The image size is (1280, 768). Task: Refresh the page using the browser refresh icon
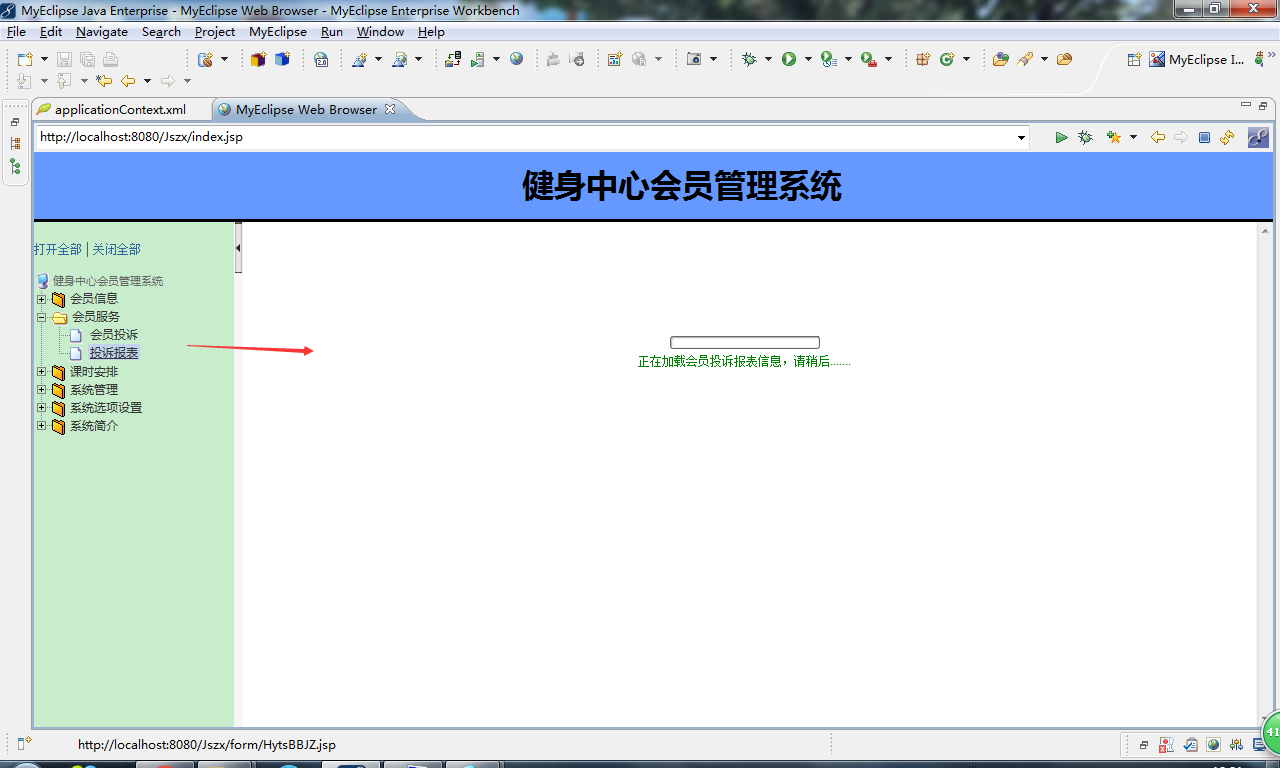(x=1227, y=137)
